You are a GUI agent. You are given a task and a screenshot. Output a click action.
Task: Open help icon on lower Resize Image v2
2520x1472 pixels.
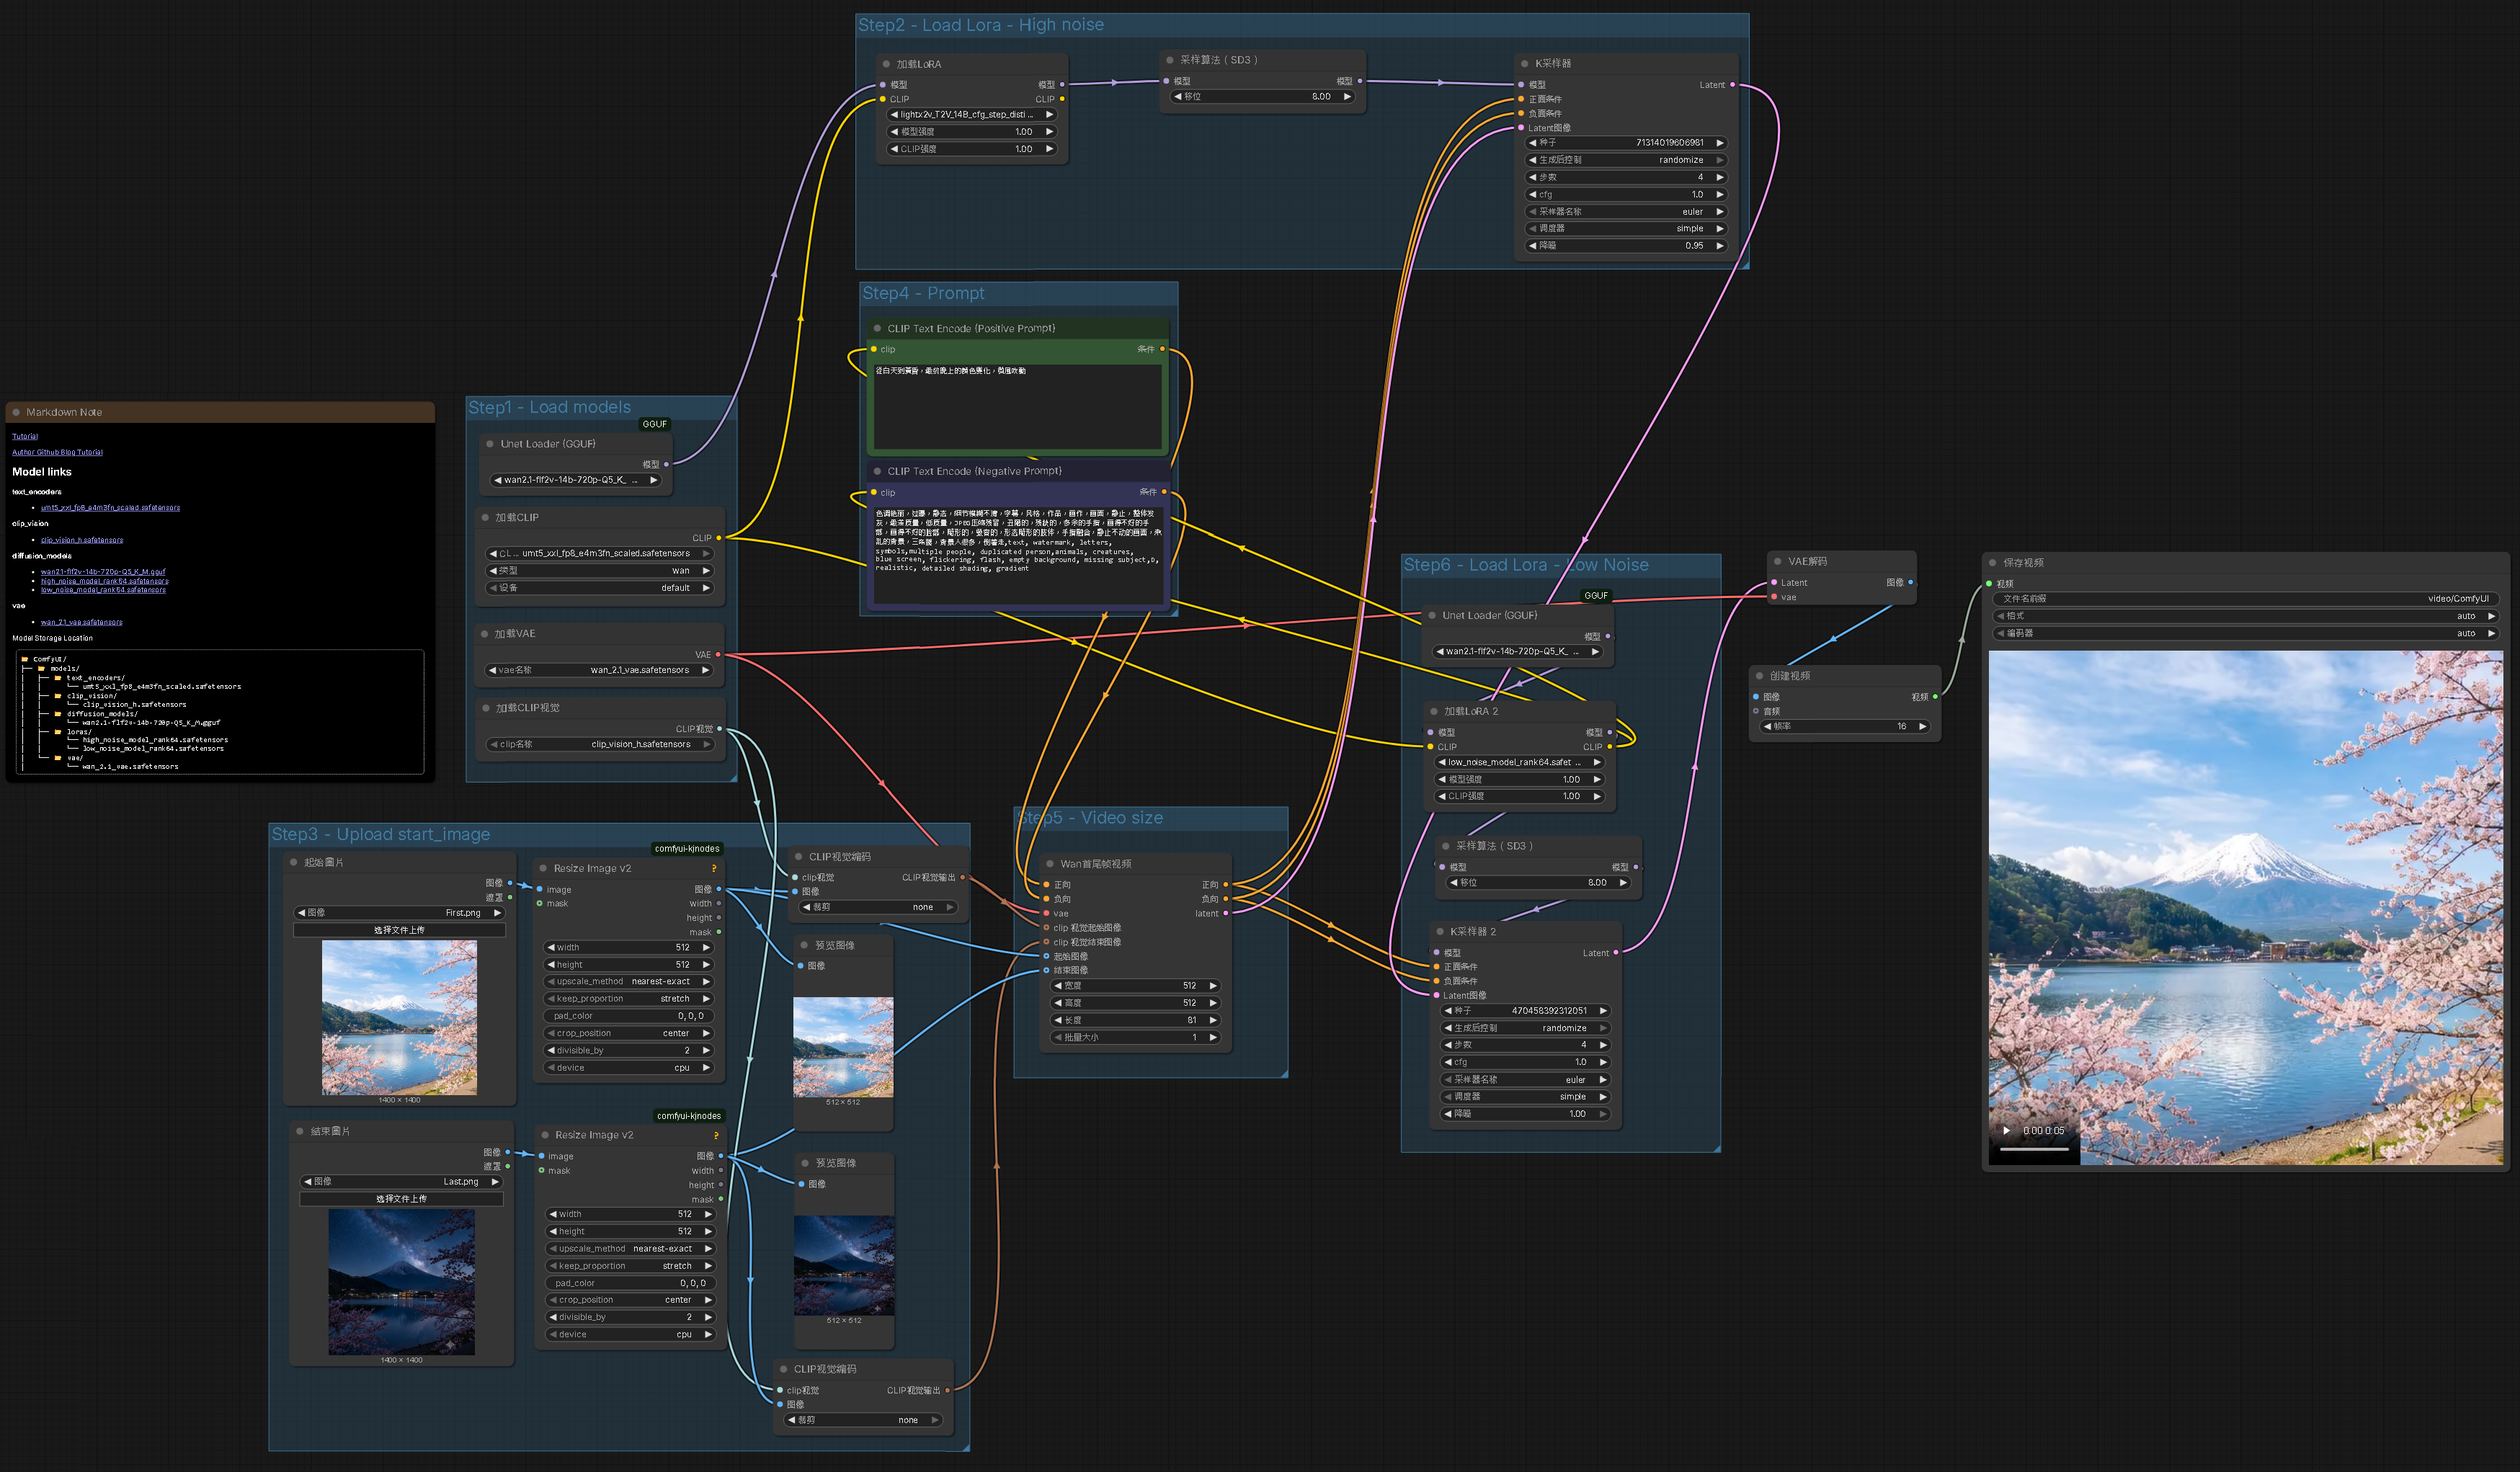[716, 1135]
